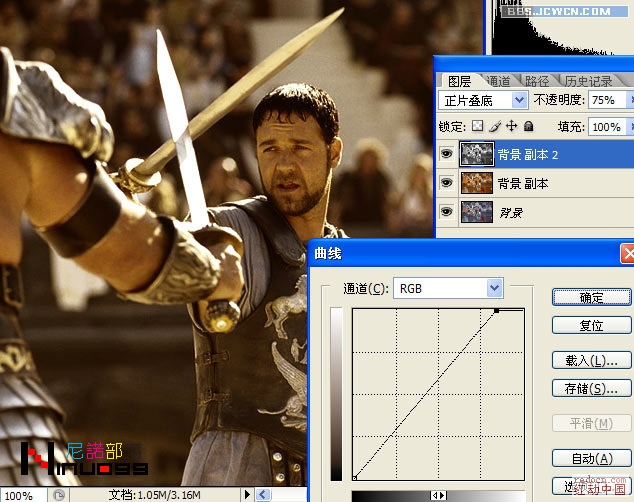The image size is (634, 502).
Task: Close the 曲线 curves dialog
Action: pos(628,254)
